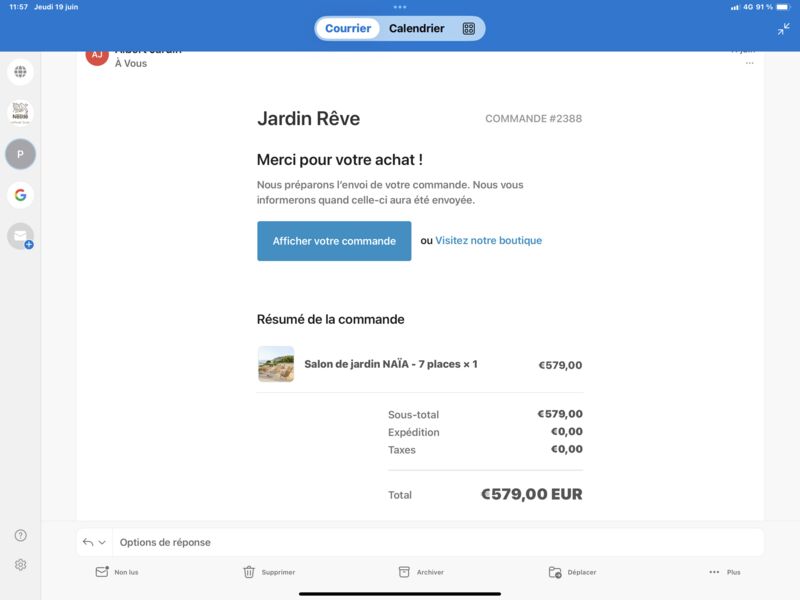Tap the Expédition label
This screenshot has width=800, height=600.
pos(413,432)
